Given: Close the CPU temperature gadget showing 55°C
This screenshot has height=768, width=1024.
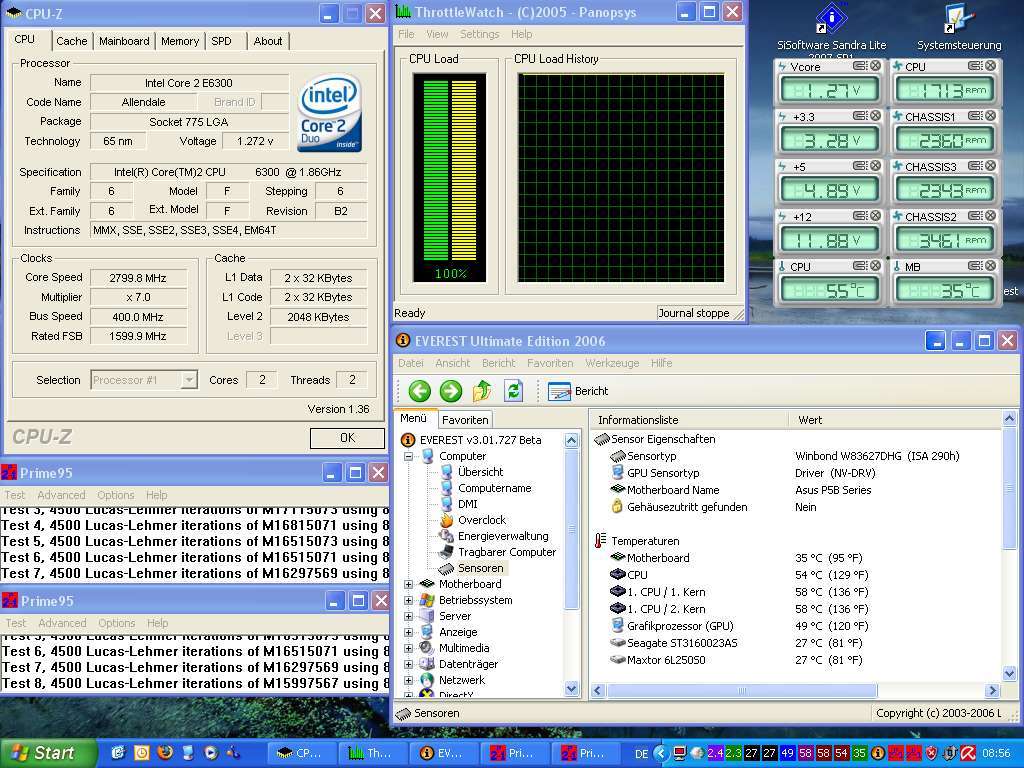Looking at the screenshot, I should 875,266.
